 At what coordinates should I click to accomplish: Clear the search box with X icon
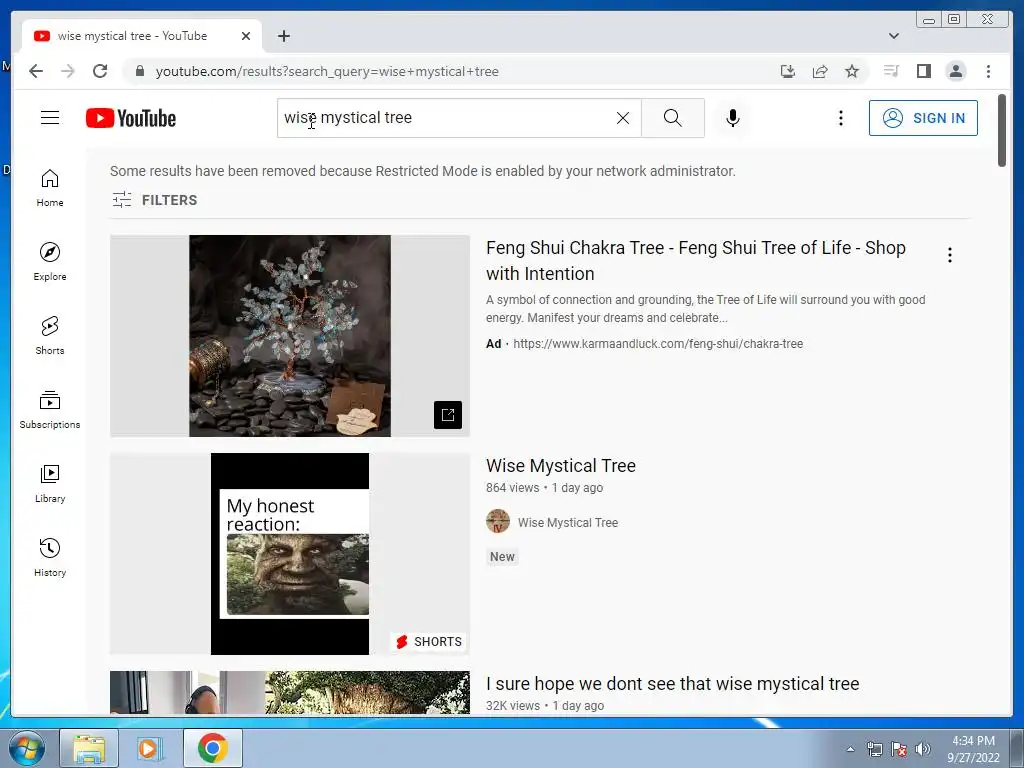623,118
